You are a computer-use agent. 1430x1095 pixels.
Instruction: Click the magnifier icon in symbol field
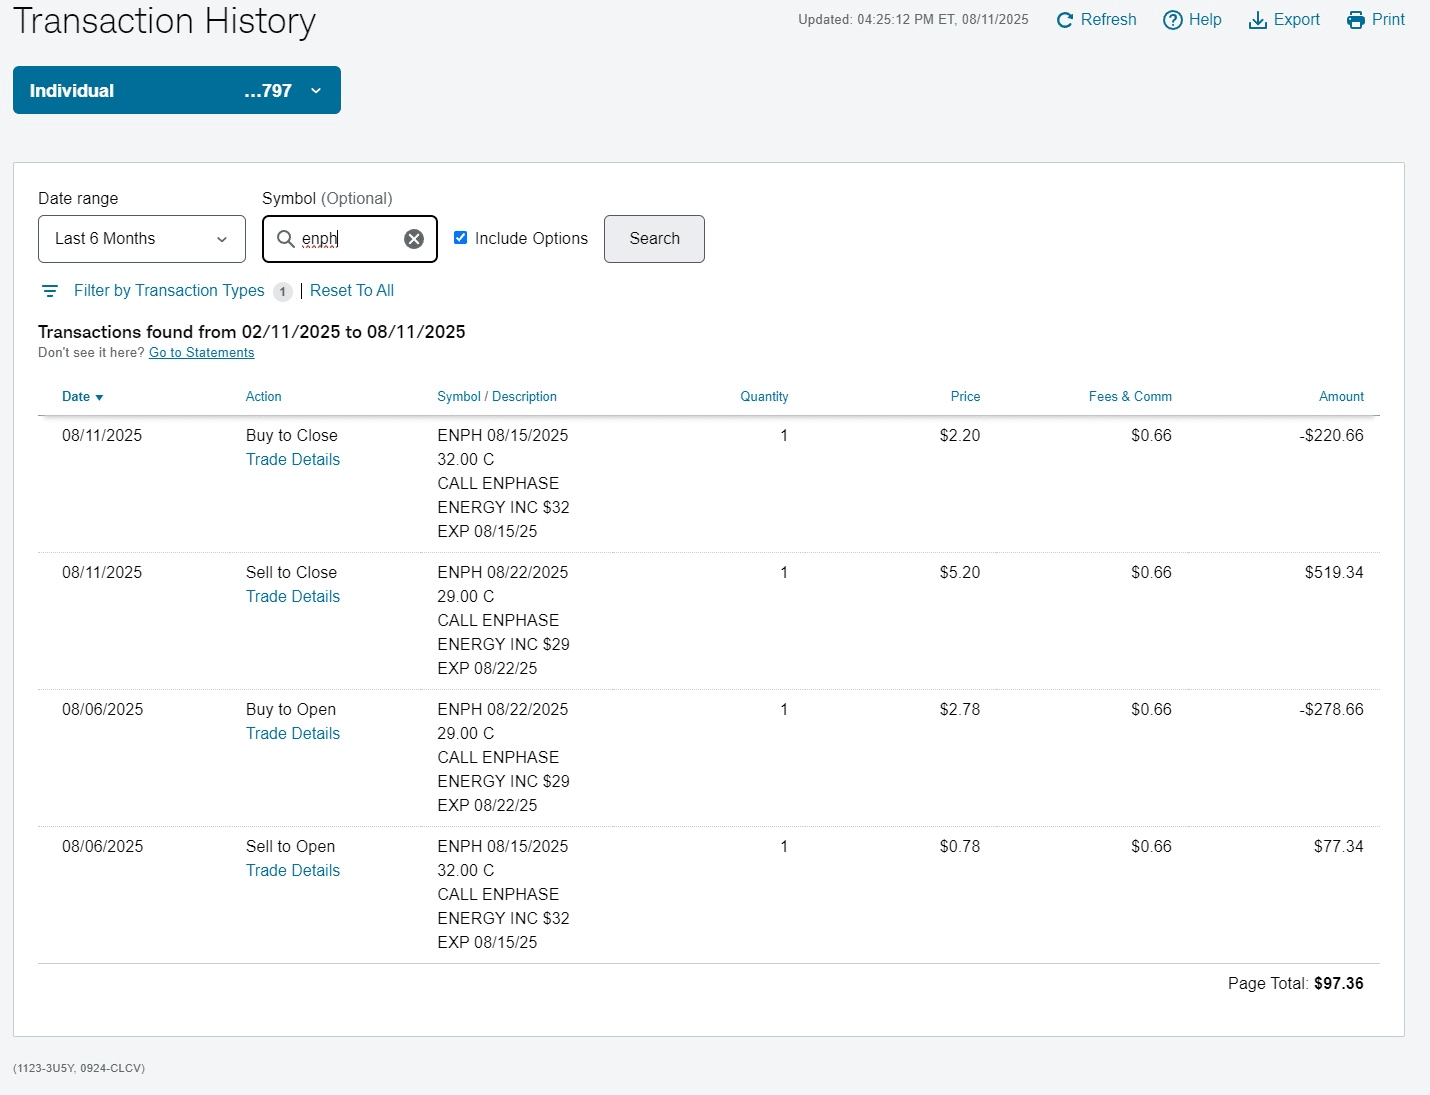[285, 239]
